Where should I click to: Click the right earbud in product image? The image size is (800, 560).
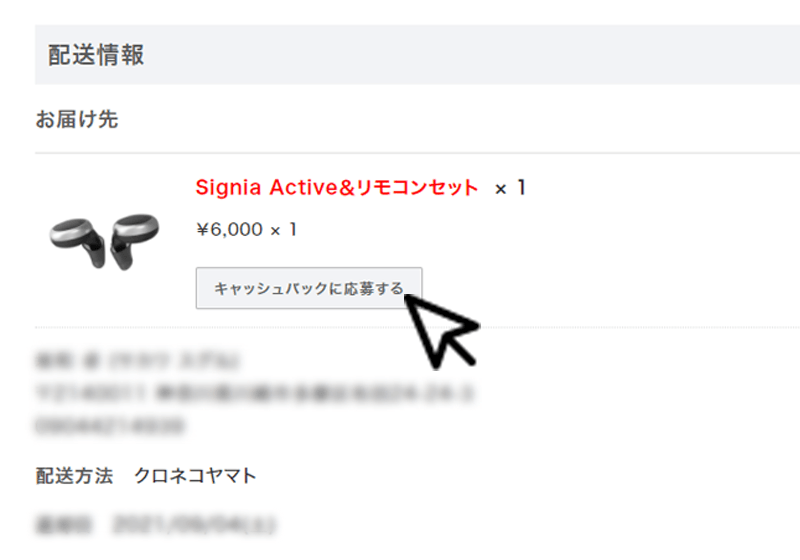134,241
